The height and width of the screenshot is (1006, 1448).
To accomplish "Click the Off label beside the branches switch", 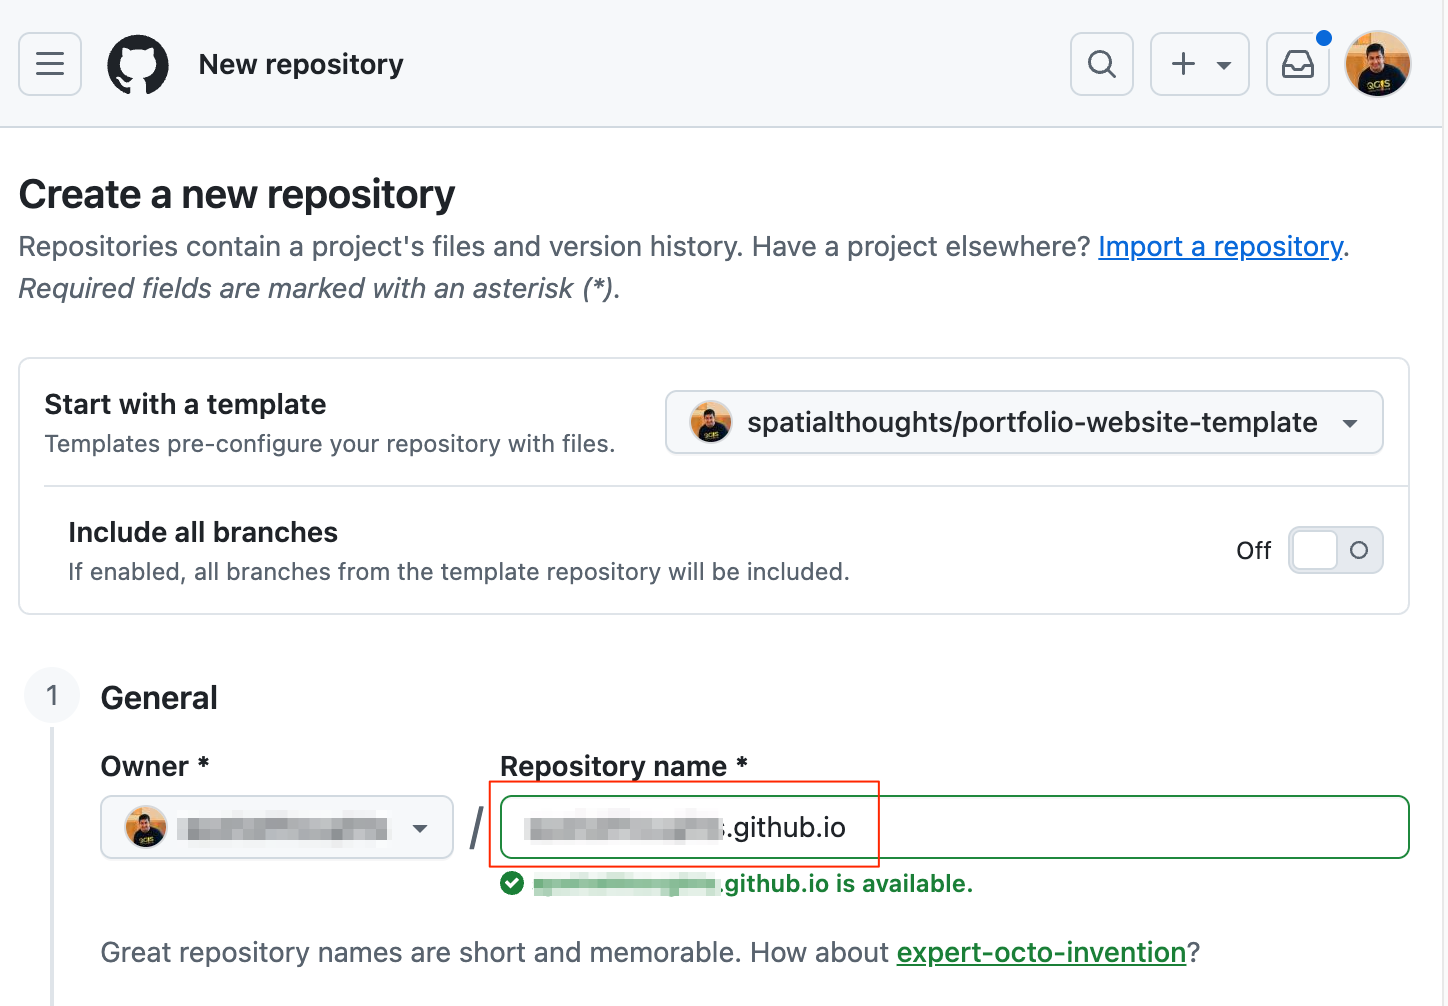I will click(1253, 551).
